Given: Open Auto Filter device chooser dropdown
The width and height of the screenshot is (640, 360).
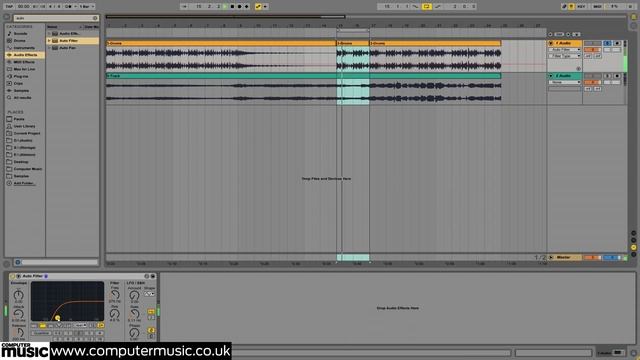Looking at the screenshot, I should (x=564, y=50).
